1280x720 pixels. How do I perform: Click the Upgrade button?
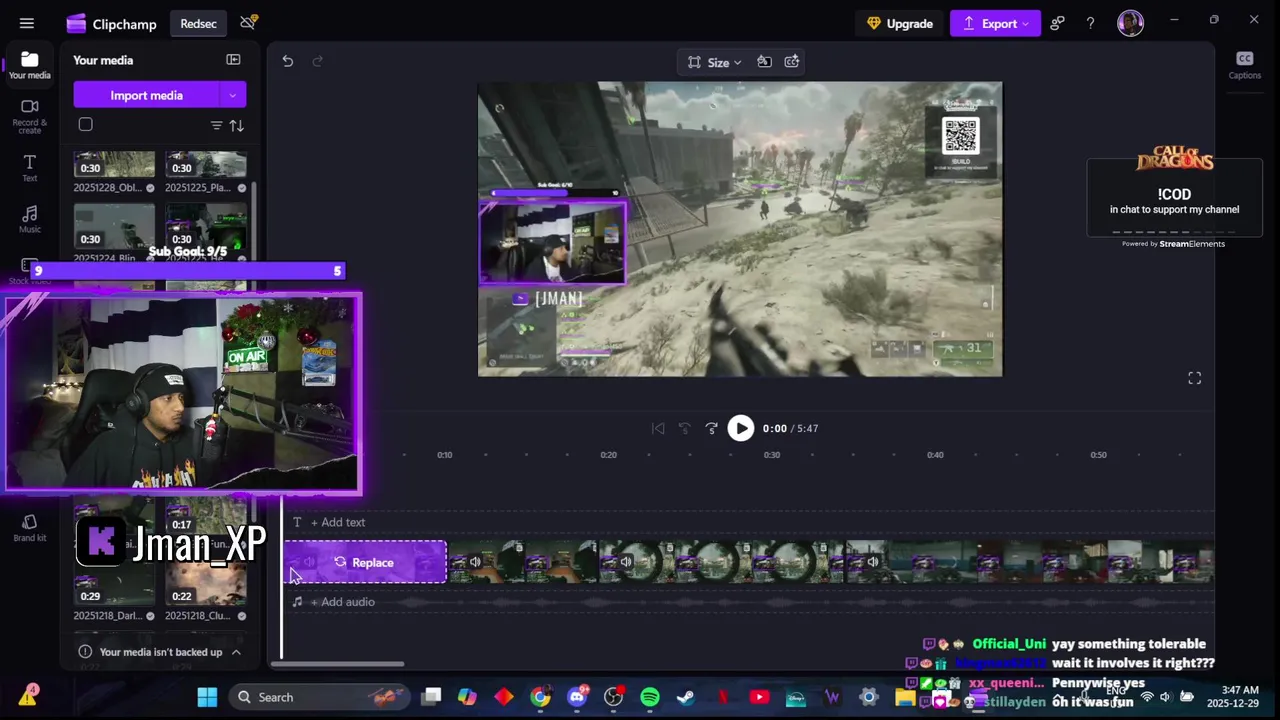899,23
